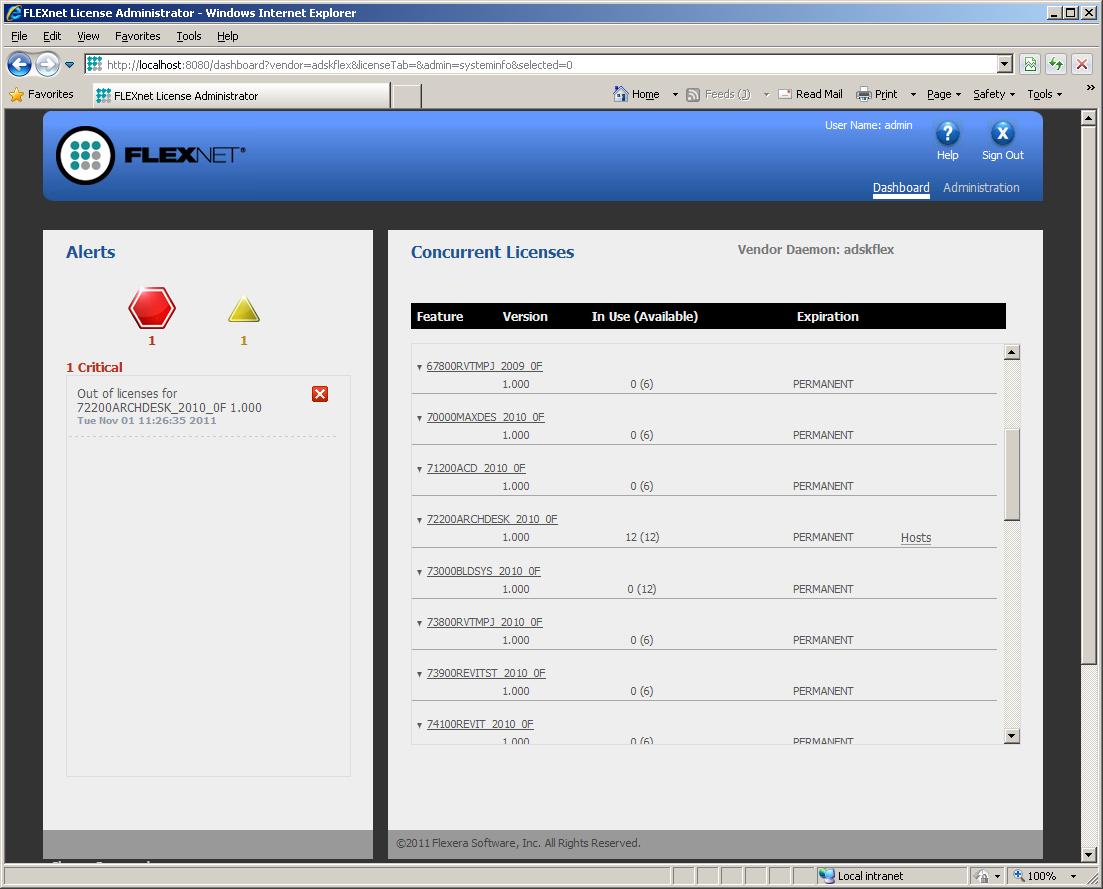This screenshot has width=1103, height=889.
Task: Click the license list scrollbar thumb
Action: (x=1012, y=474)
